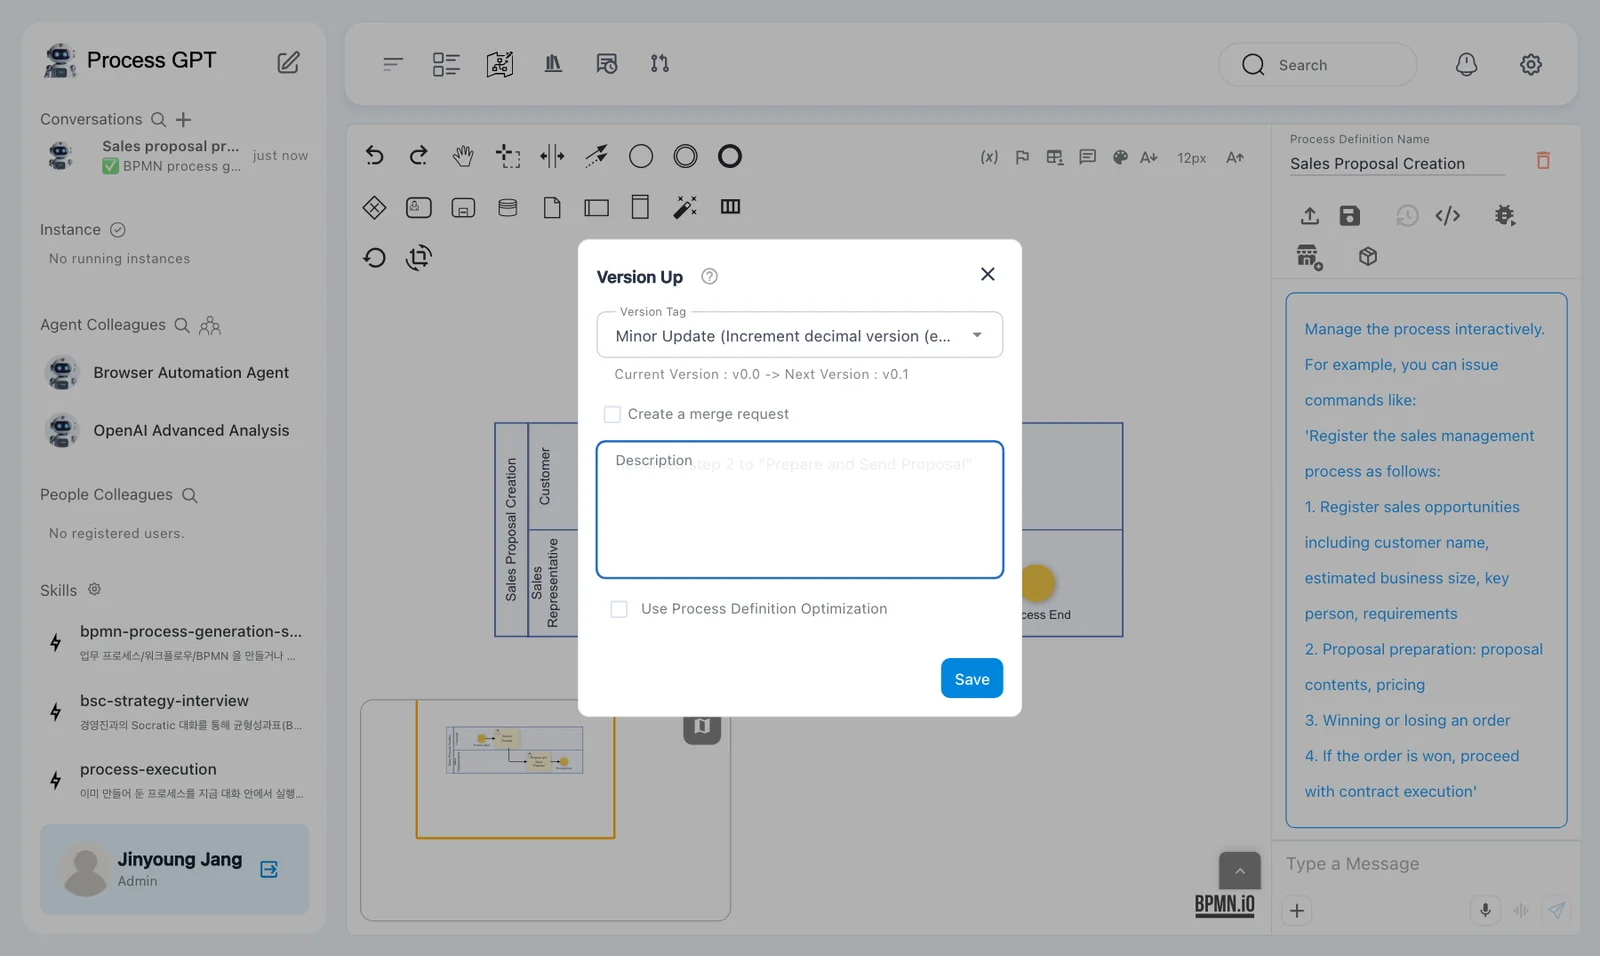1600x956 pixels.
Task: Create a data object reference
Action: pyautogui.click(x=552, y=207)
